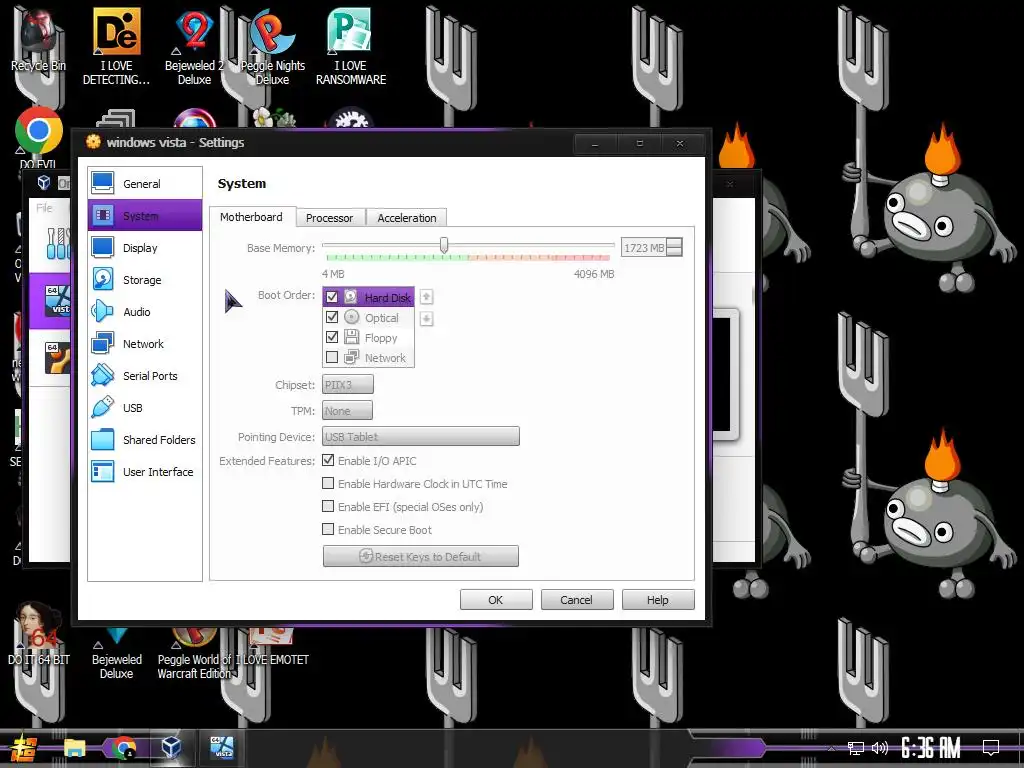Viewport: 1024px width, 768px height.
Task: Launch Peggle World of Warcraft Edition shortcut
Action: [x=194, y=653]
